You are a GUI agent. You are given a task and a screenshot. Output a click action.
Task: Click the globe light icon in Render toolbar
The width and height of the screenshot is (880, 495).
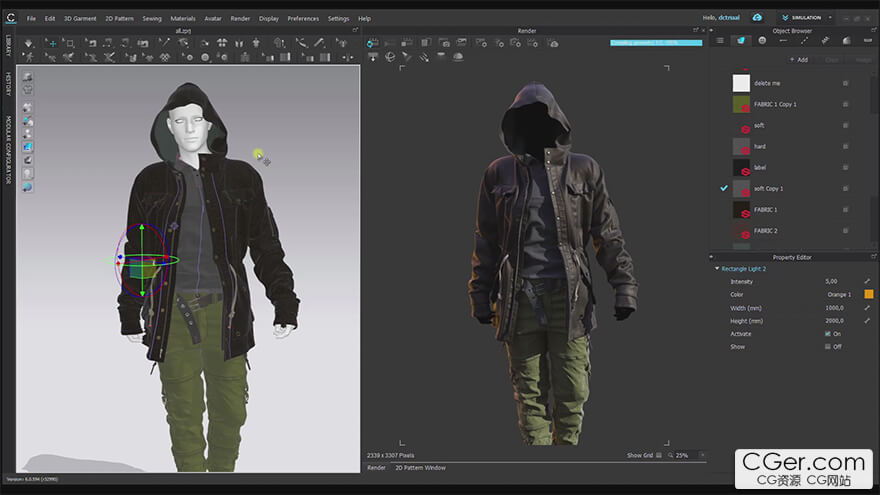390,57
